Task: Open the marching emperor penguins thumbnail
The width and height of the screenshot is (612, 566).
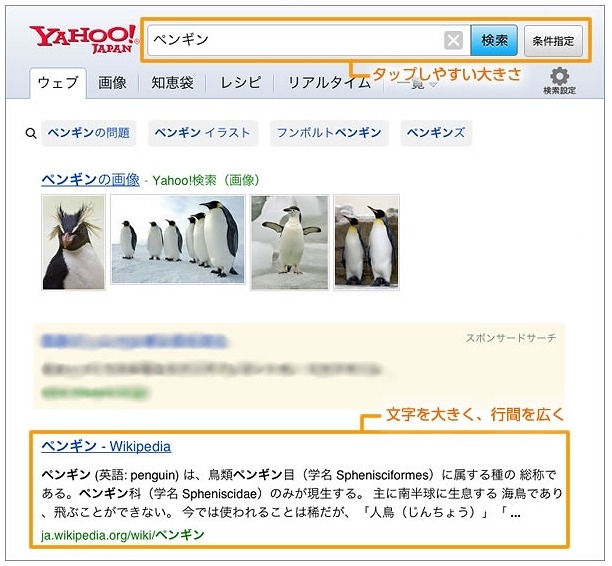Action: point(178,239)
